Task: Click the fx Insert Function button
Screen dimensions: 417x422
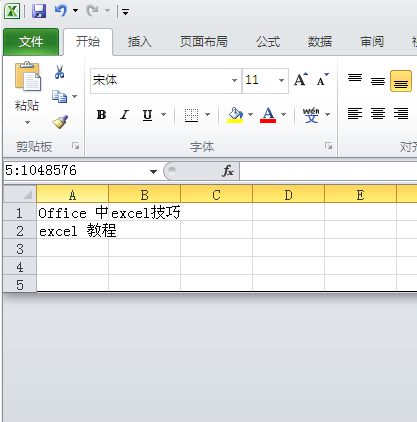Action: (228, 171)
